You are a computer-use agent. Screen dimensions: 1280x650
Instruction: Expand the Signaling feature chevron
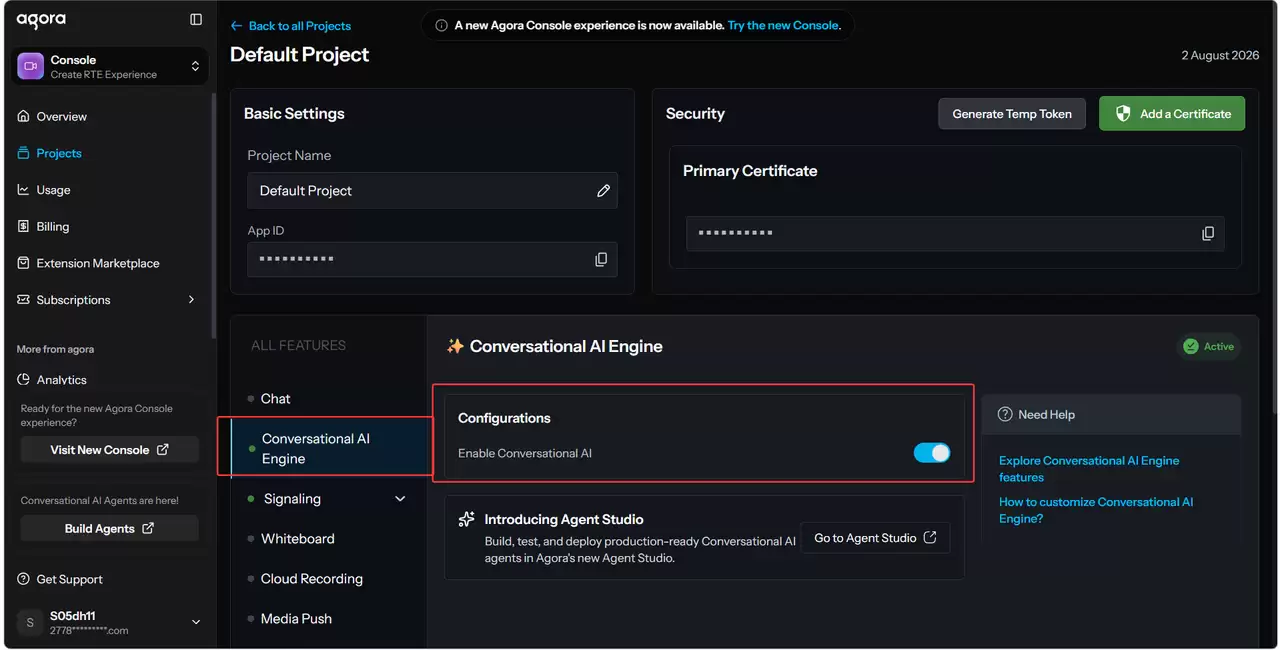click(401, 499)
